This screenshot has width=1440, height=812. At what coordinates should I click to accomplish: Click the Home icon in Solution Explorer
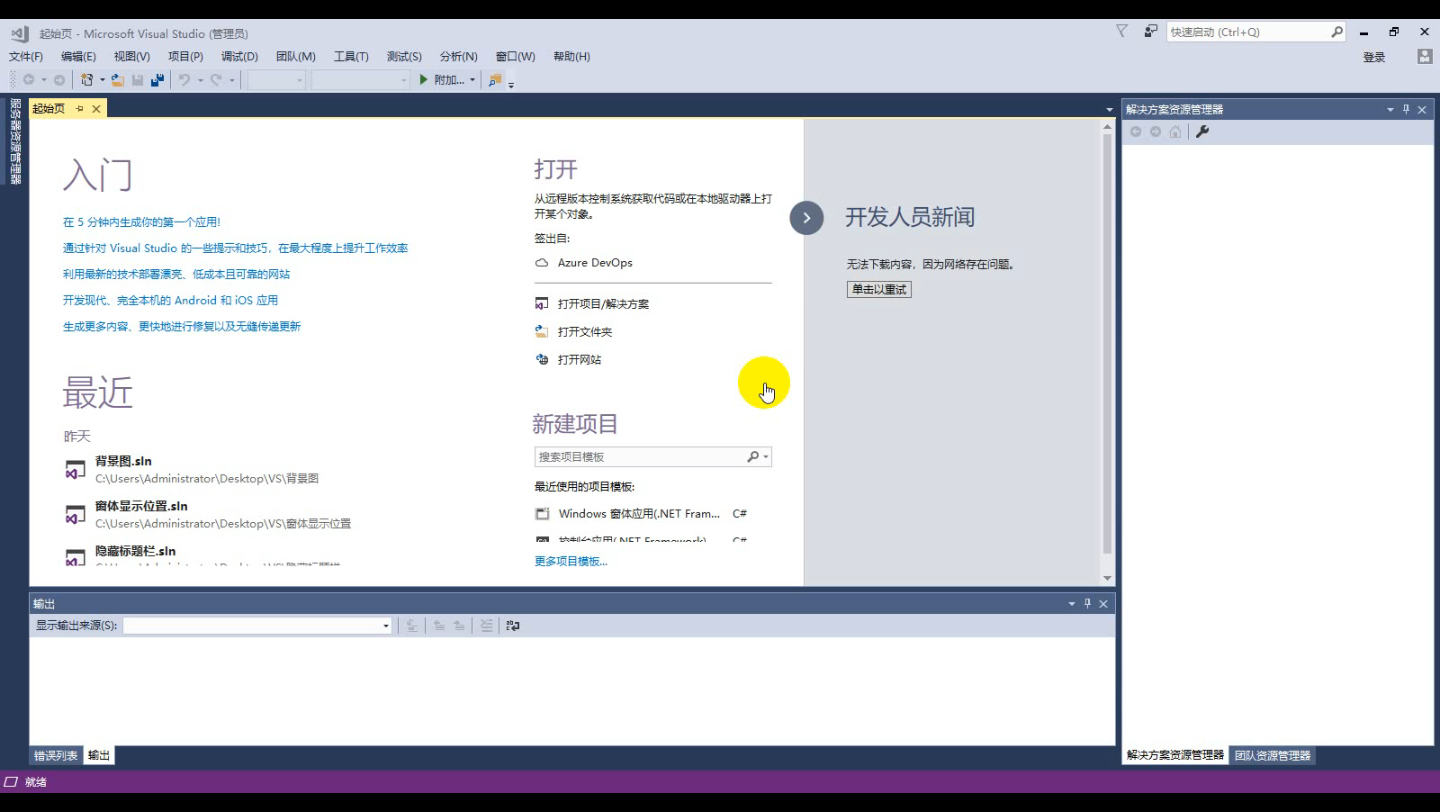pyautogui.click(x=1175, y=131)
